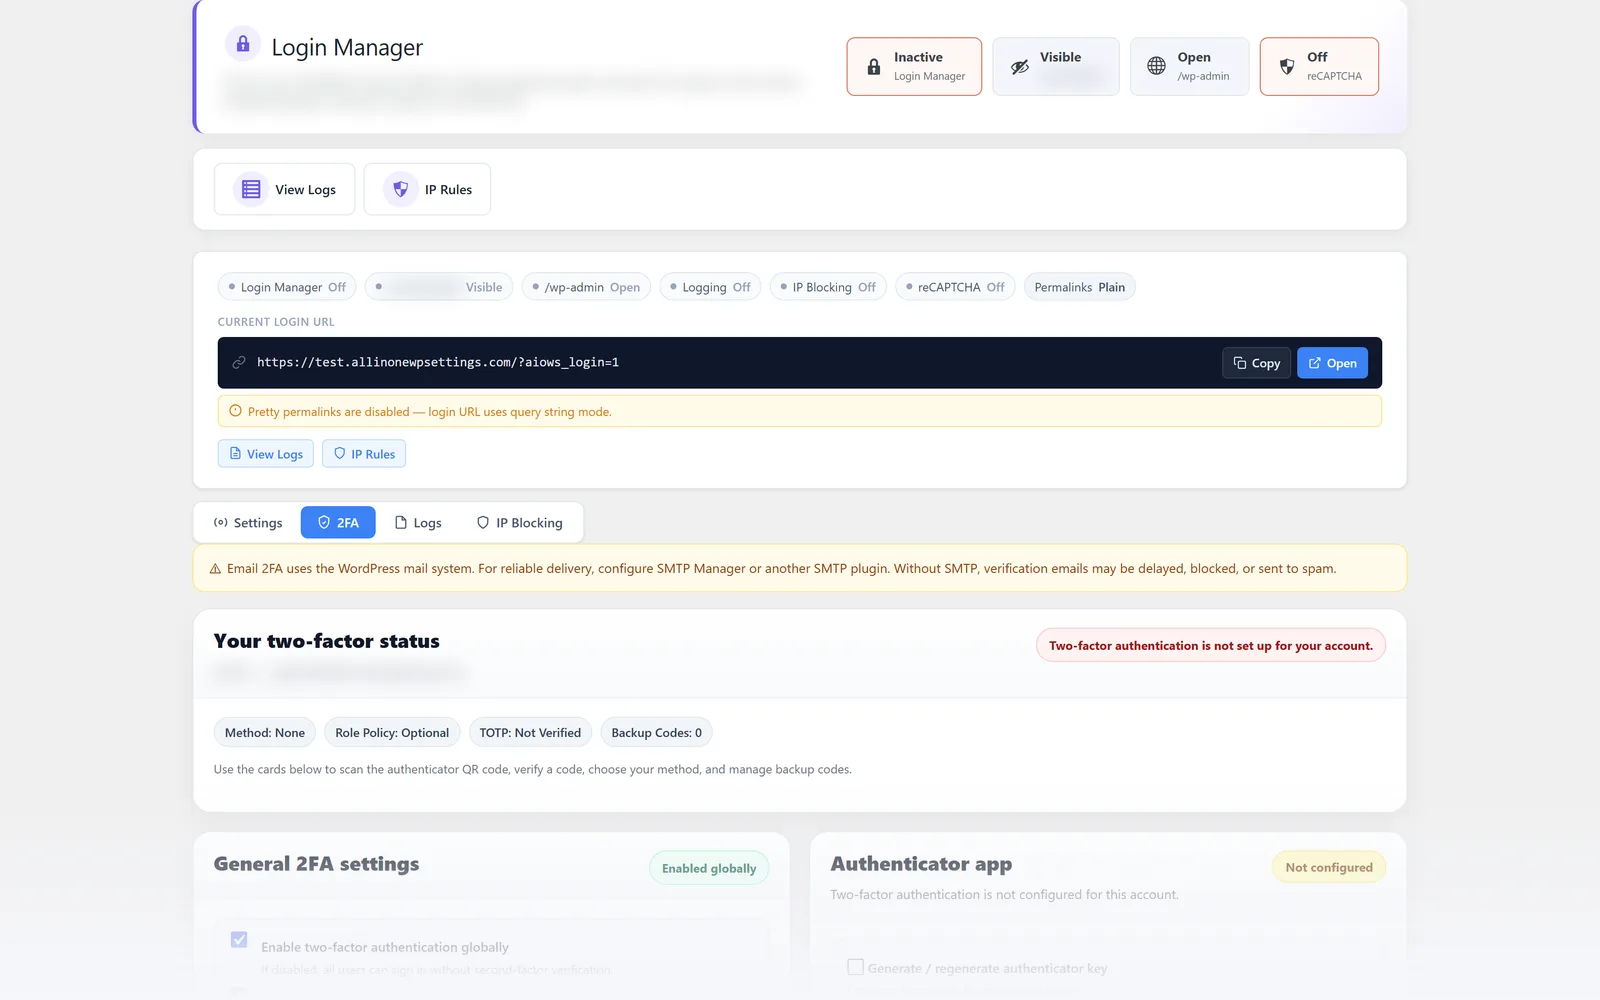The width and height of the screenshot is (1600, 1000).
Task: Open large View Logs button
Action: click(x=285, y=189)
